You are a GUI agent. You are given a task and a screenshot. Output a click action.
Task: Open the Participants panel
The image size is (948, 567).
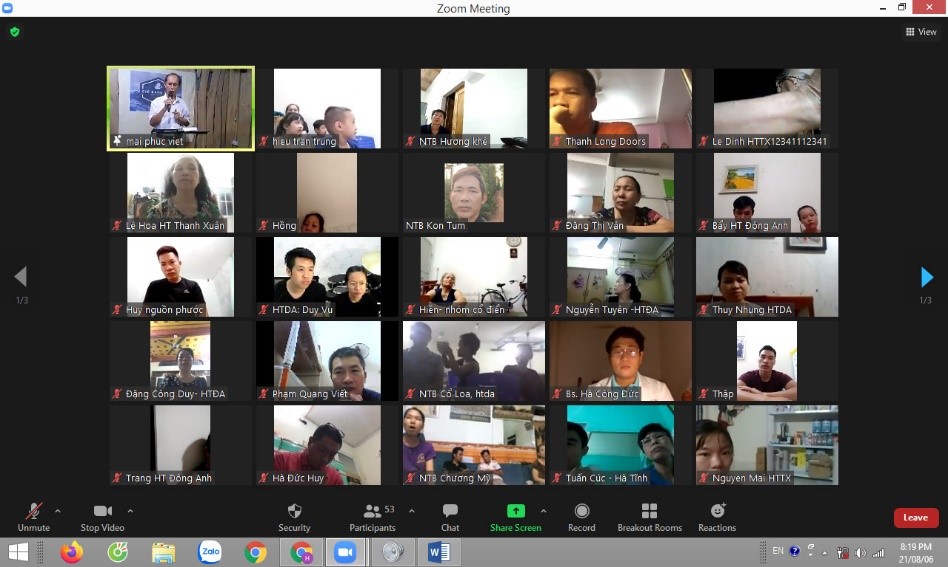[x=372, y=517]
